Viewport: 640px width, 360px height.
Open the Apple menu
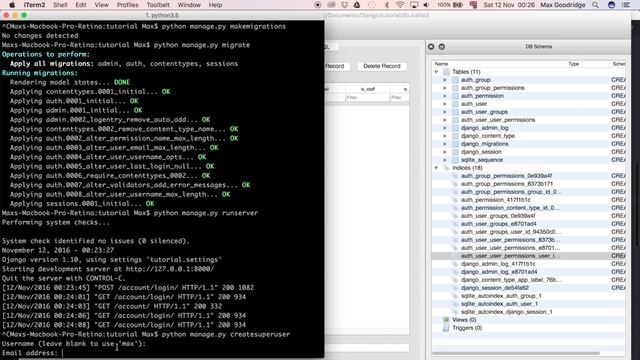[x=12, y=5]
